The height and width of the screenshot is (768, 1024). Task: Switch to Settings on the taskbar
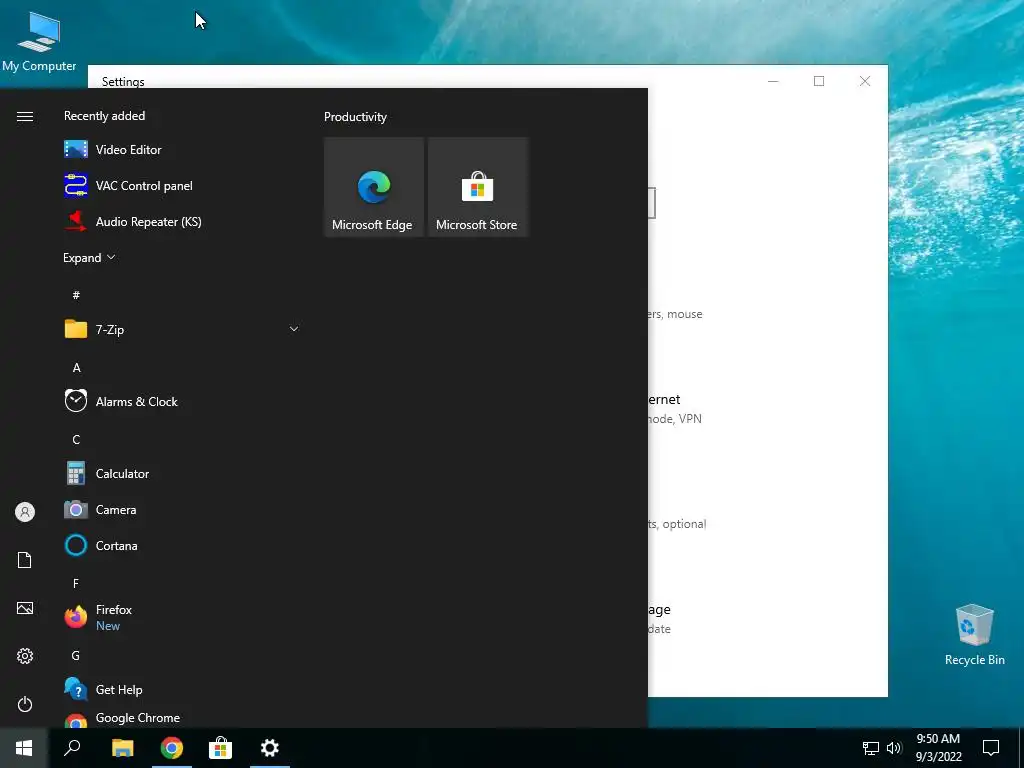[x=270, y=748]
